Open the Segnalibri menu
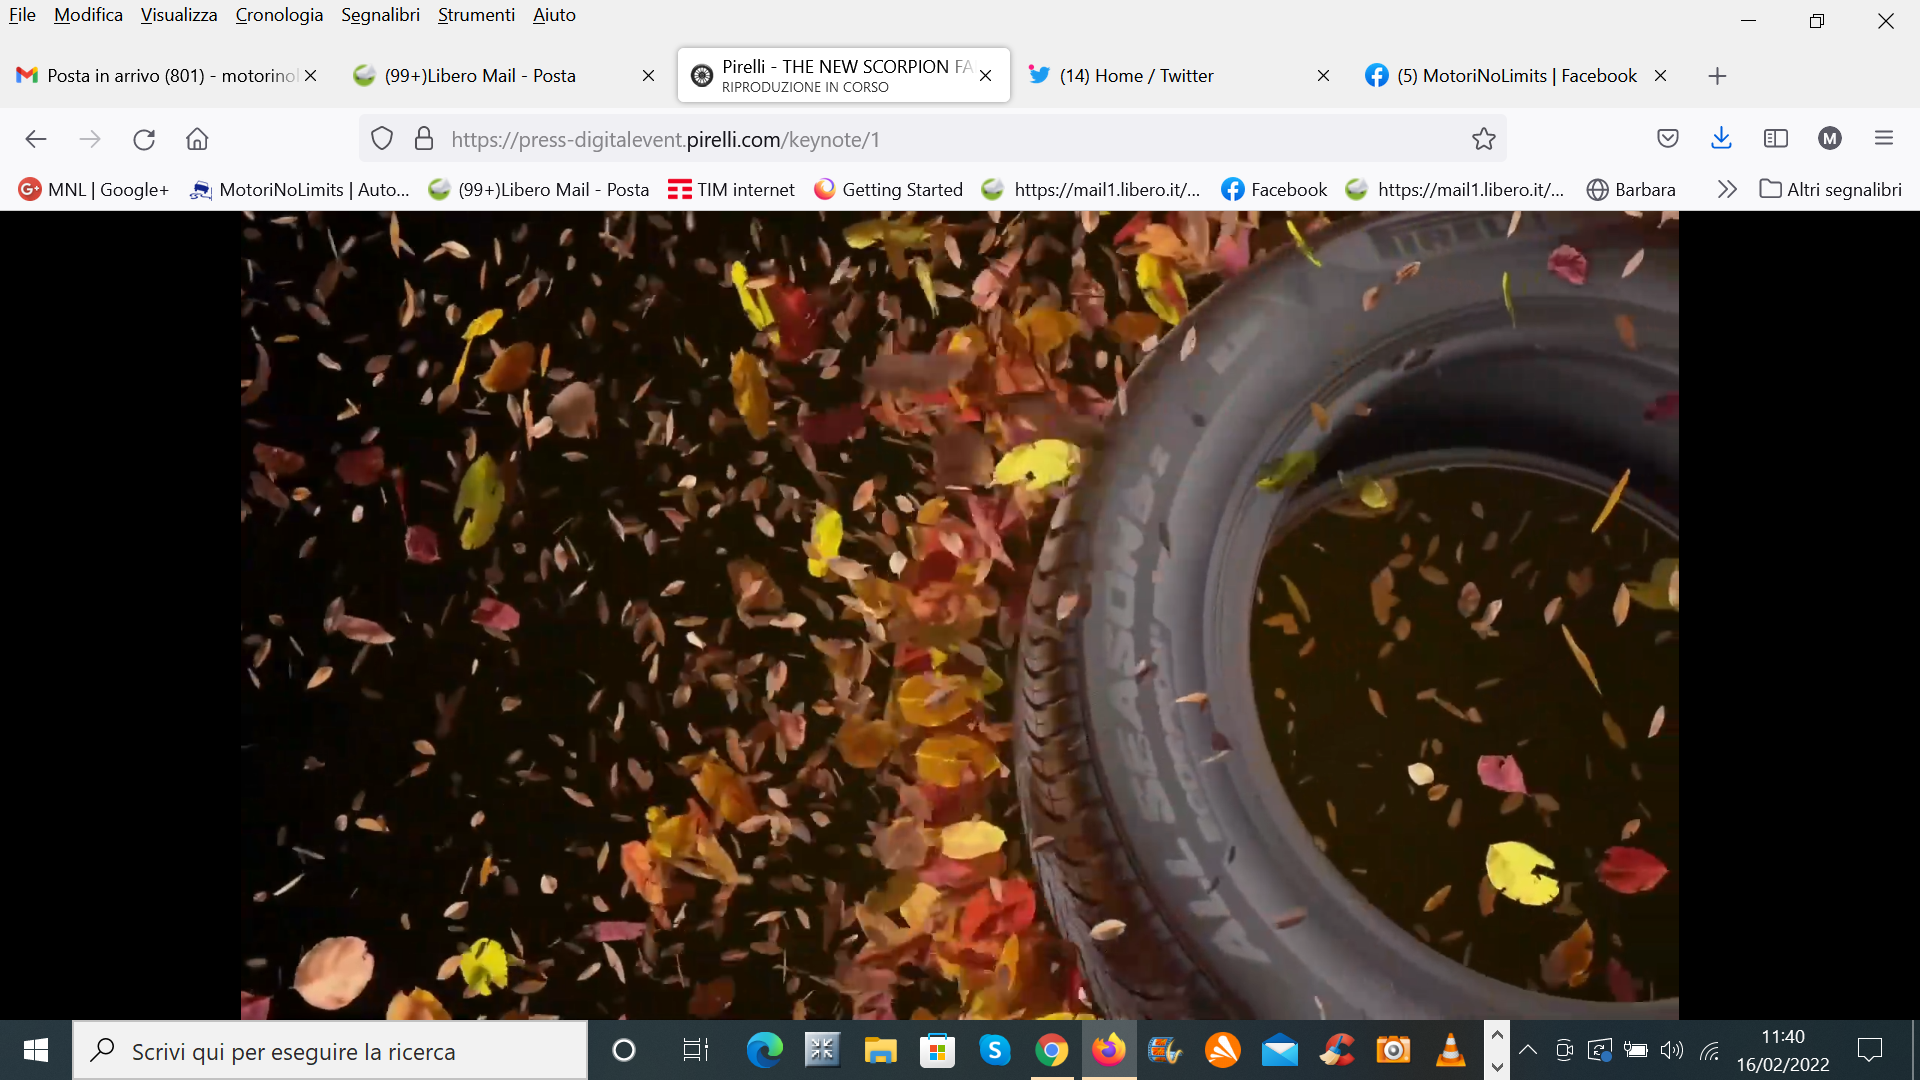Viewport: 1920px width, 1080px height. coord(380,15)
